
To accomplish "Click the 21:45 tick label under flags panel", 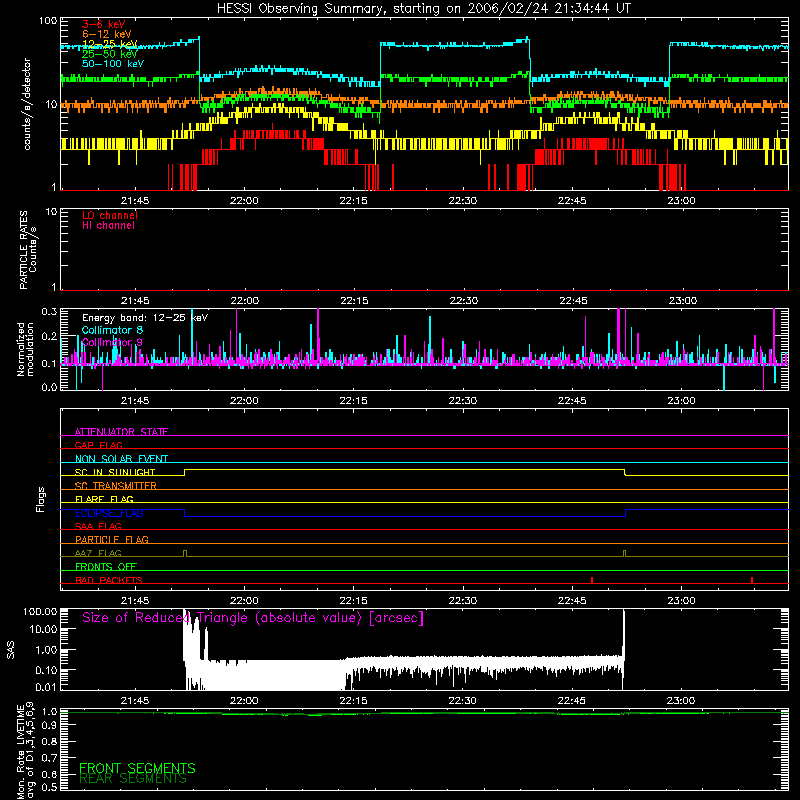I will point(135,601).
